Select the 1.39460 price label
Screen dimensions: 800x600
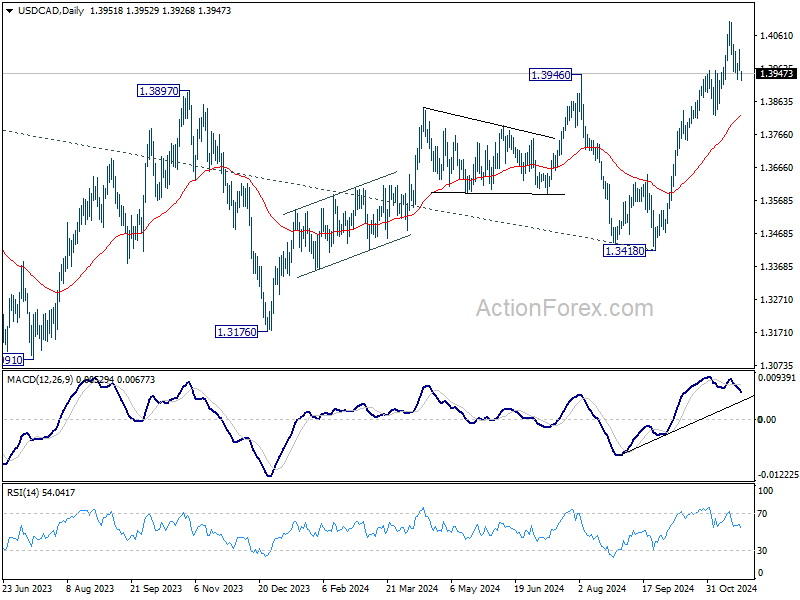[x=551, y=75]
